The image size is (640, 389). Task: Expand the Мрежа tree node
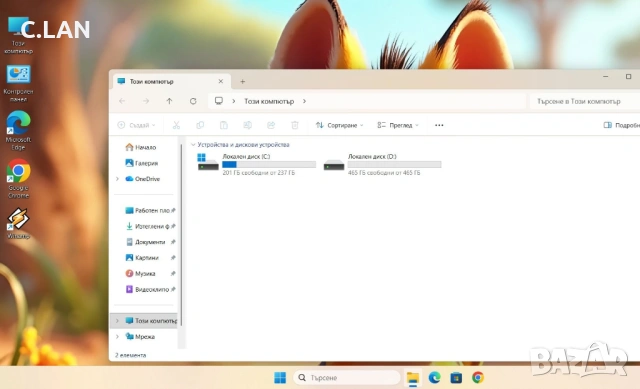tap(118, 337)
